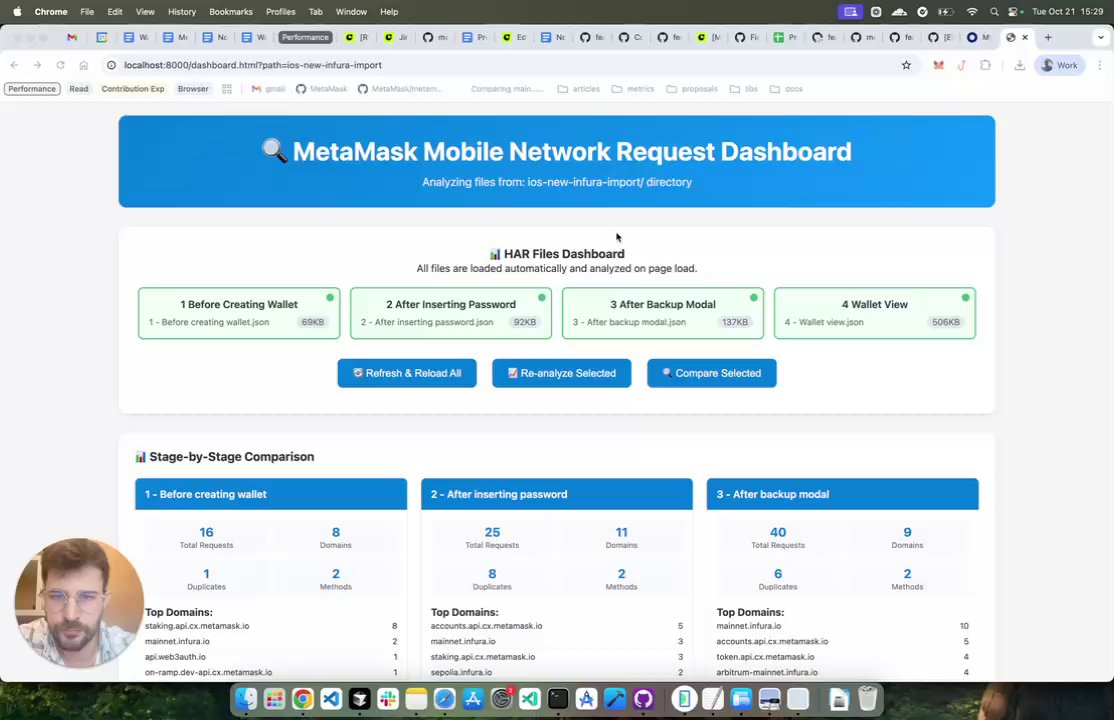Expand the tab search dropdown arrow

[x=1101, y=37]
